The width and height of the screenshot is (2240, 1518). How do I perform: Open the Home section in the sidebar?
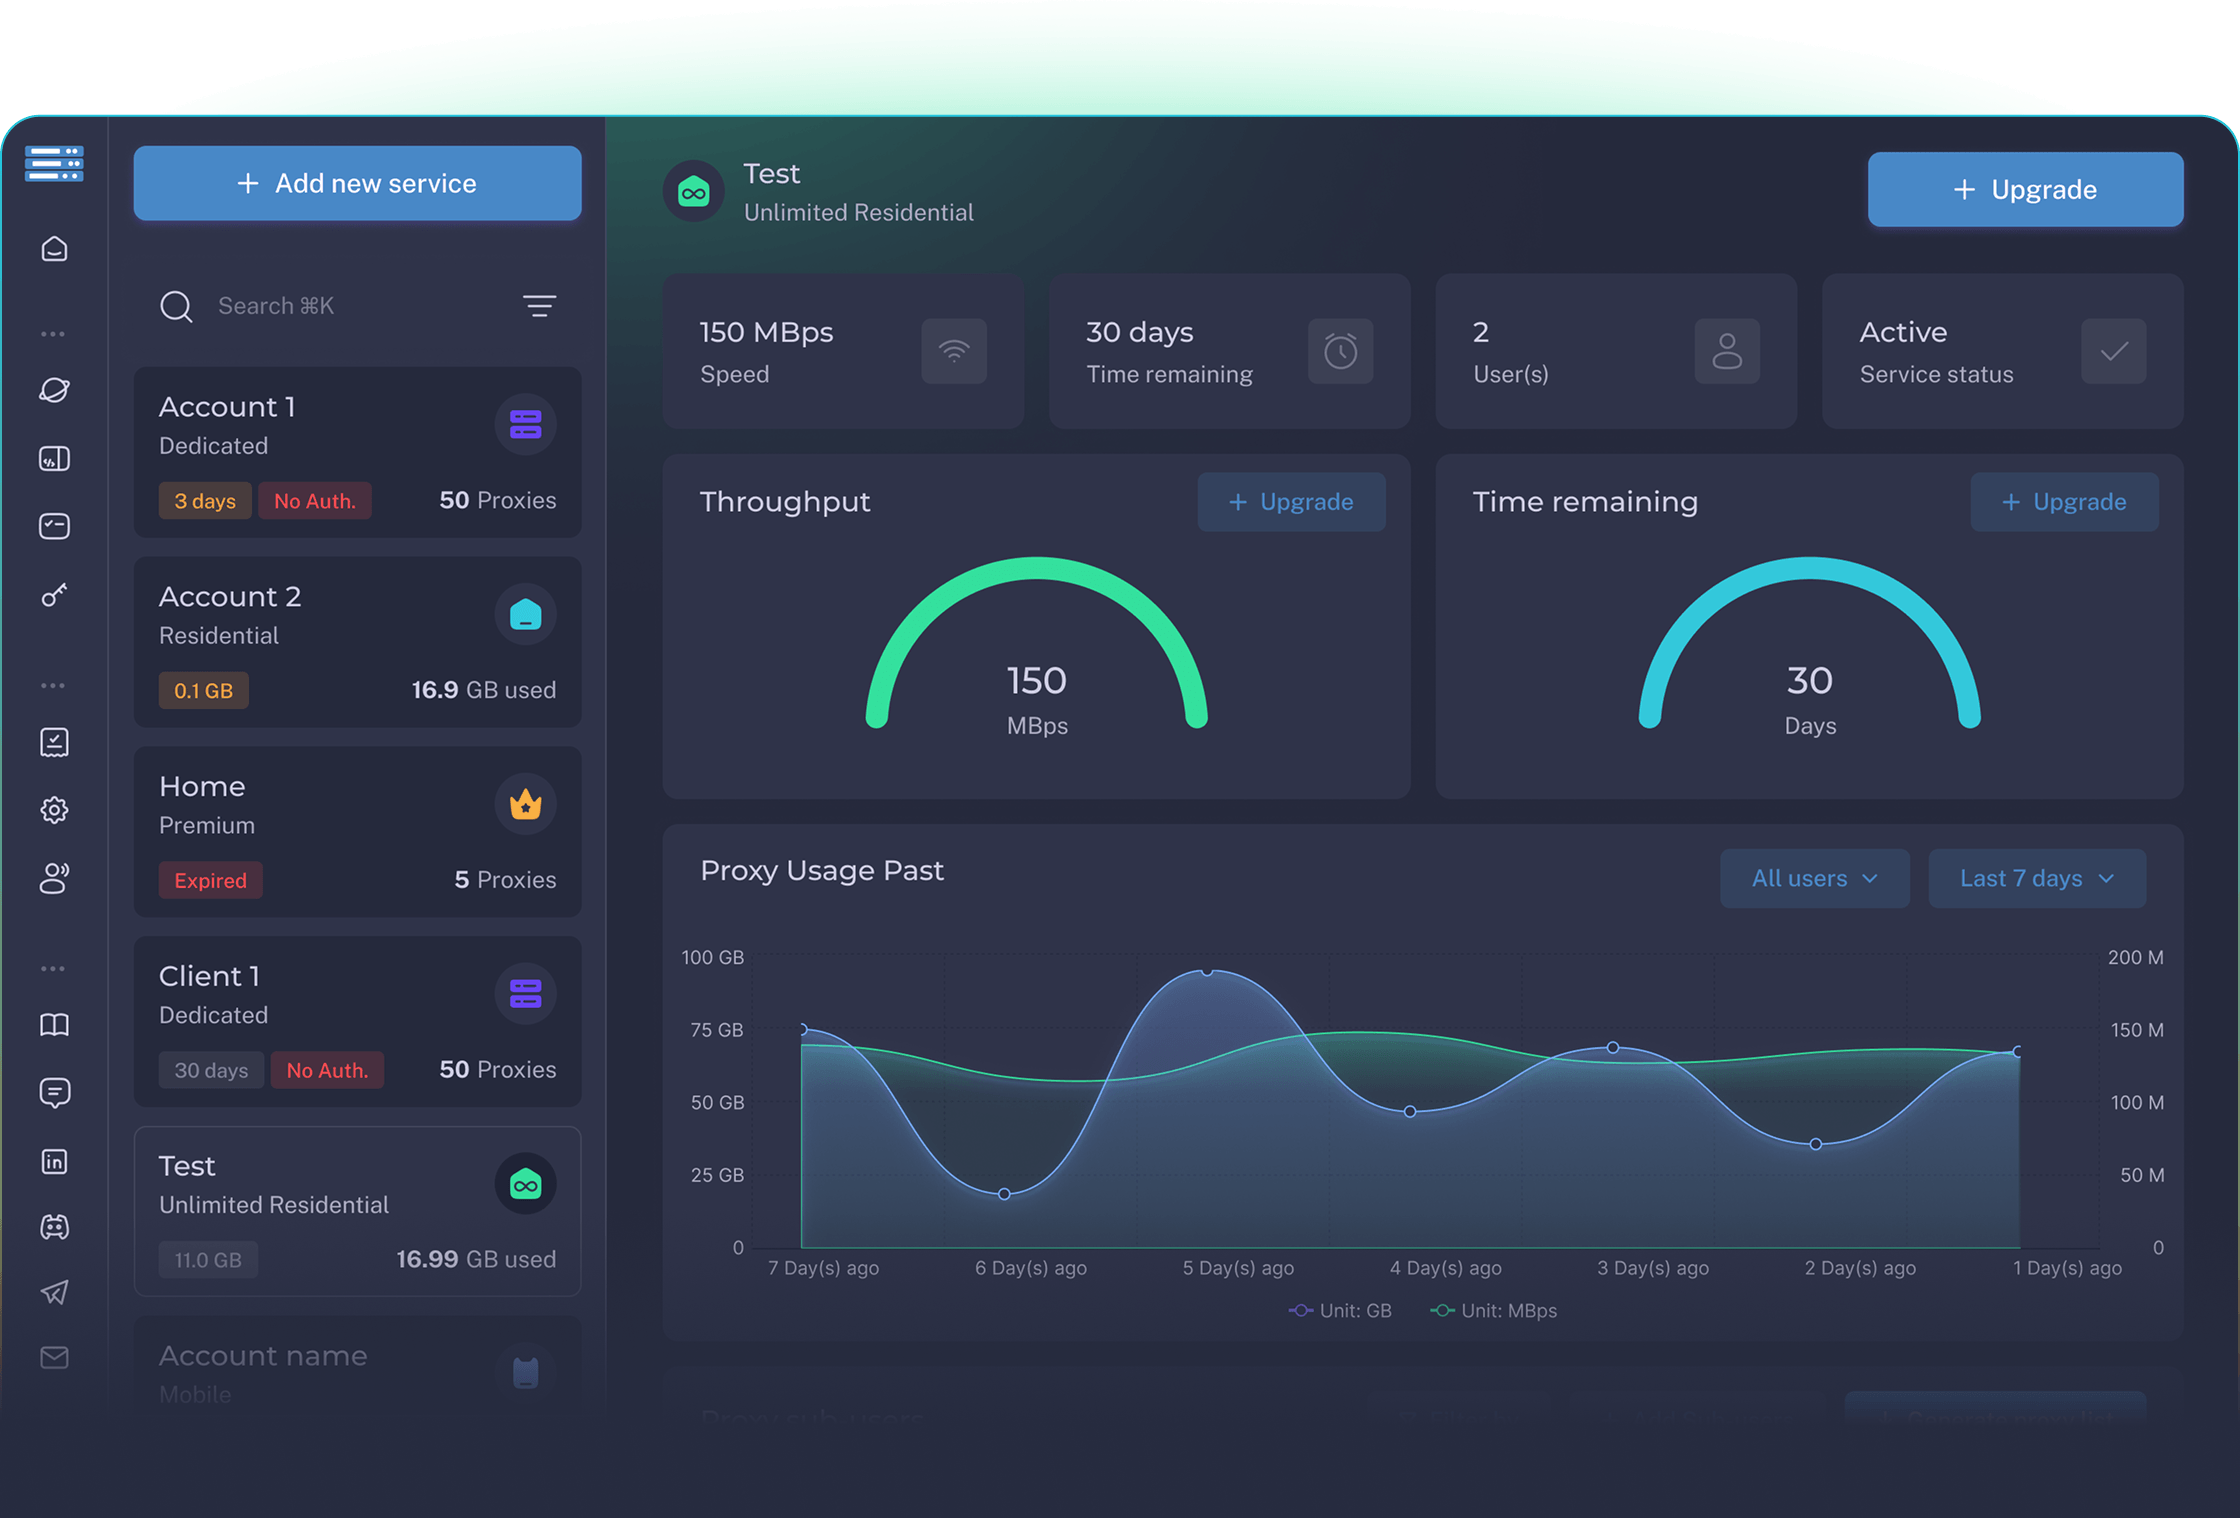pyautogui.click(x=55, y=249)
